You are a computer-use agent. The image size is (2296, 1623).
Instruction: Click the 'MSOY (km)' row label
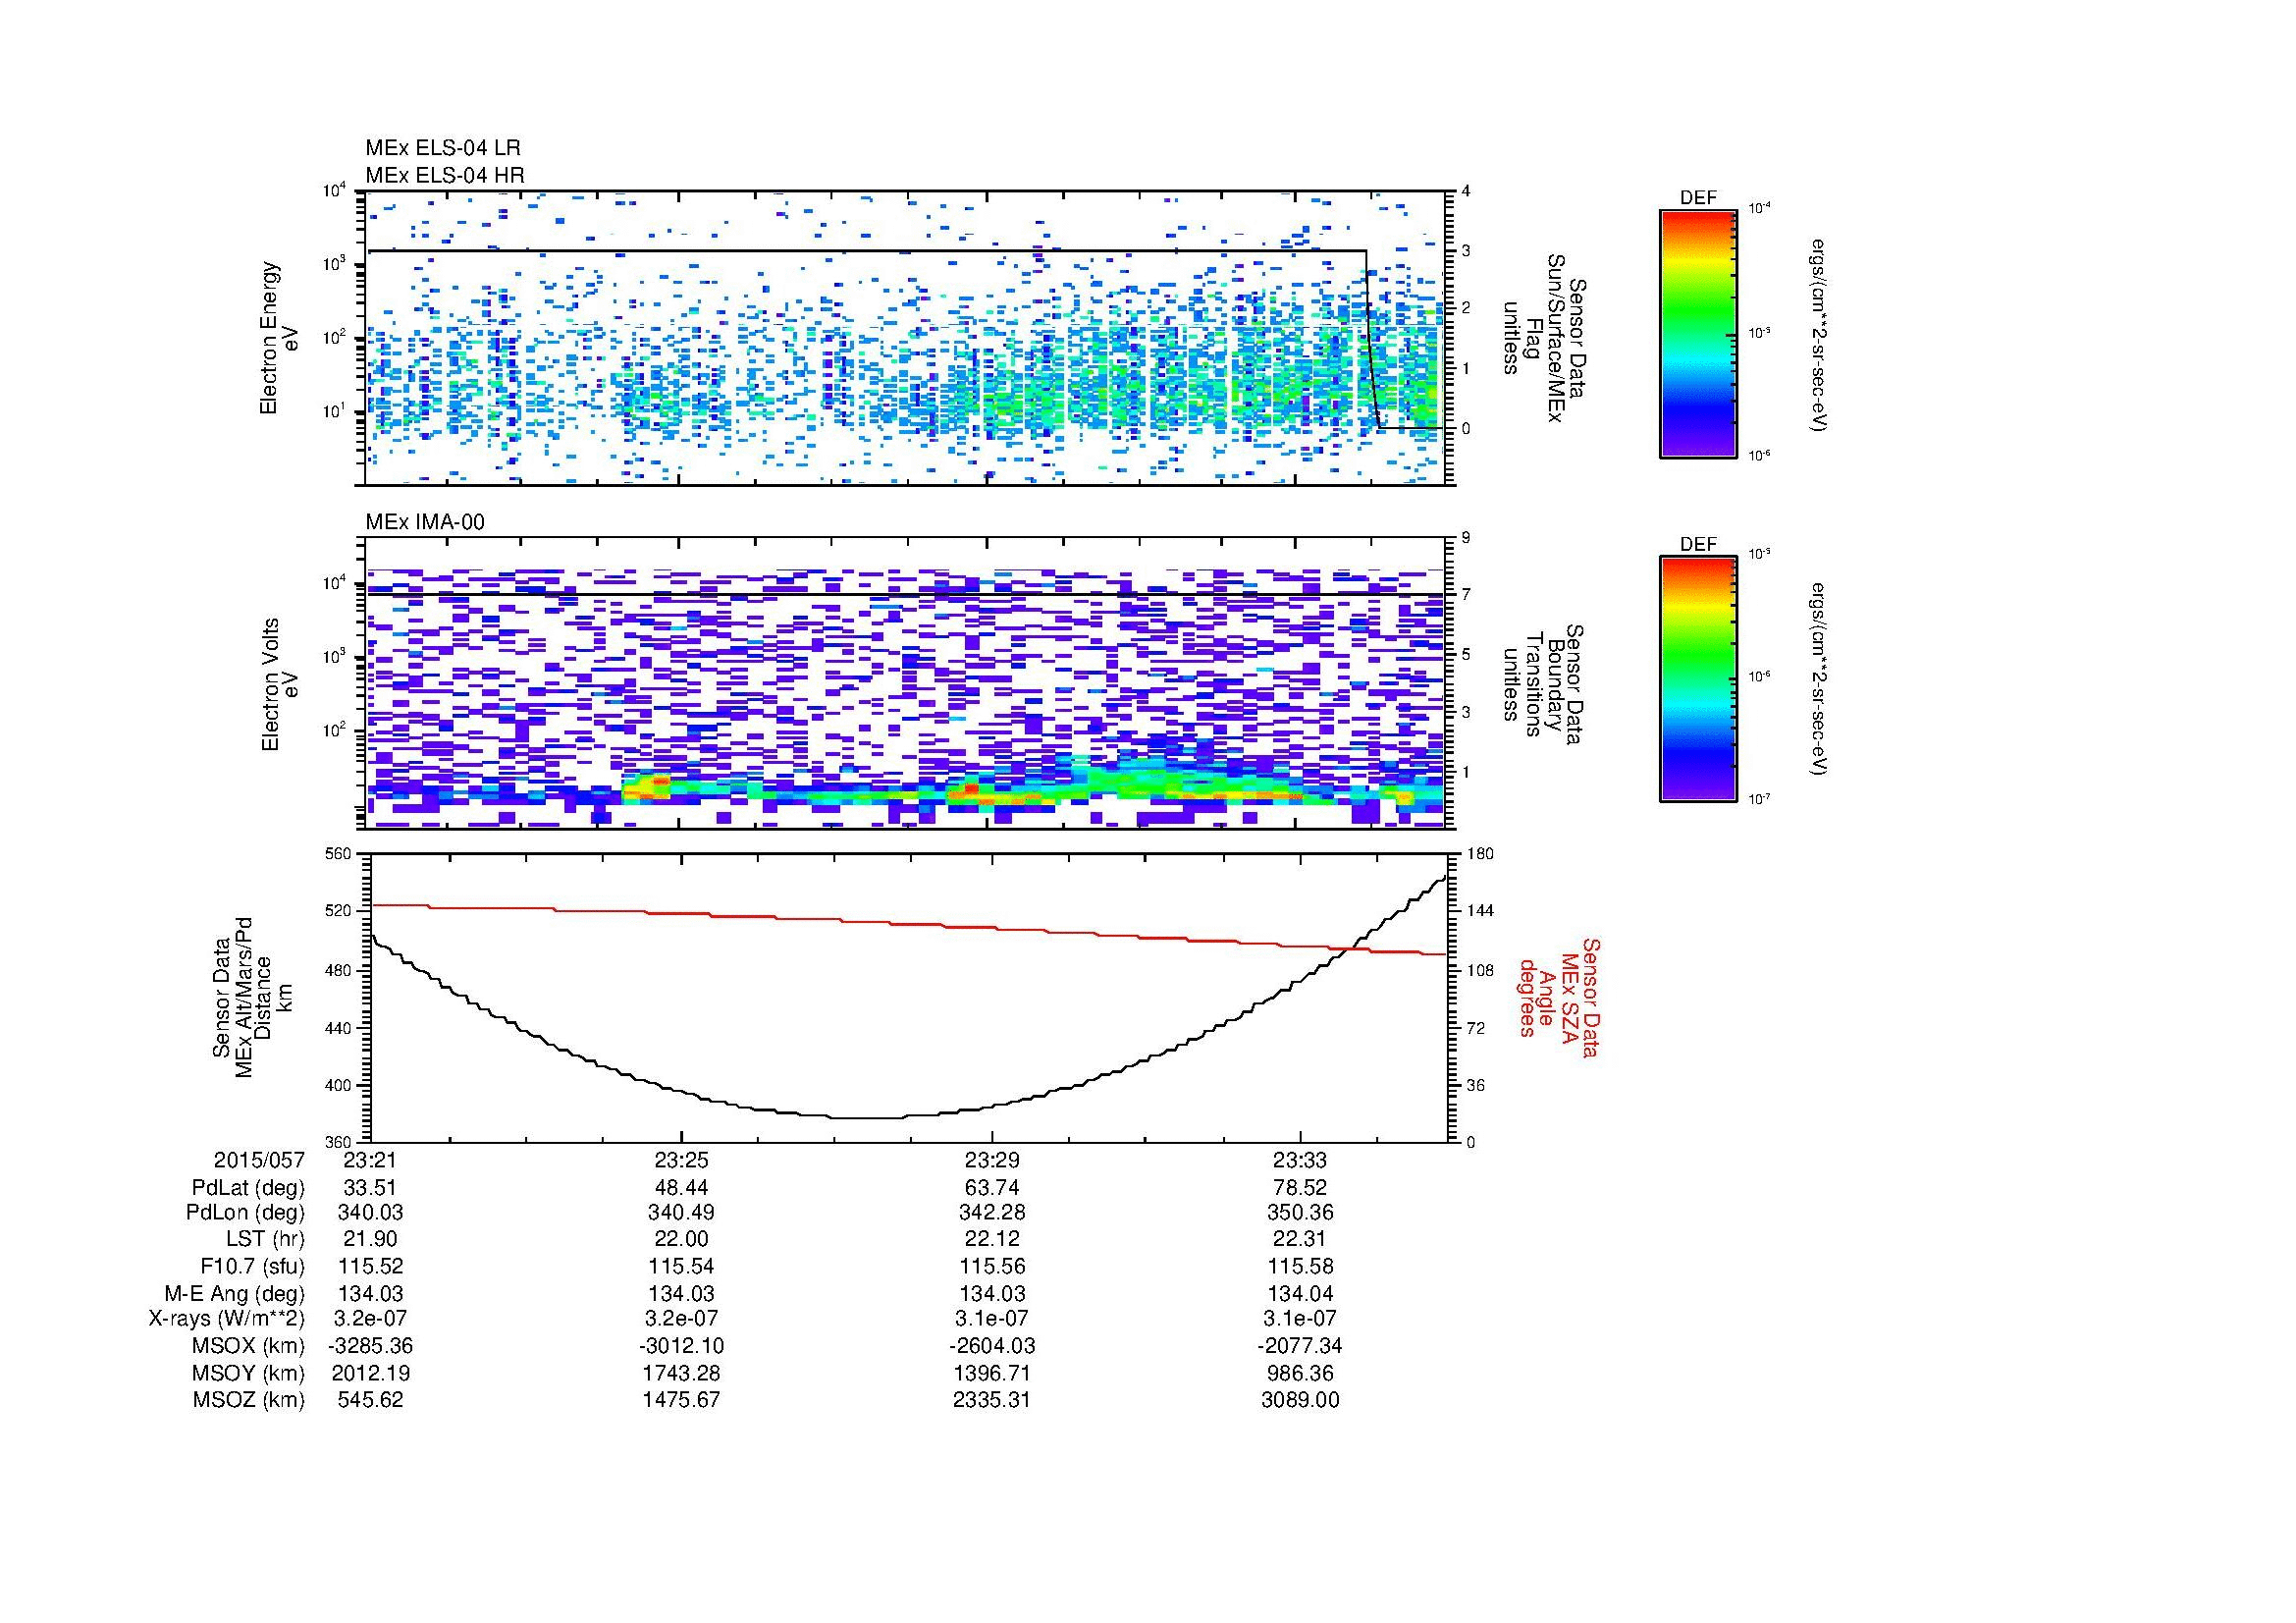point(248,1373)
